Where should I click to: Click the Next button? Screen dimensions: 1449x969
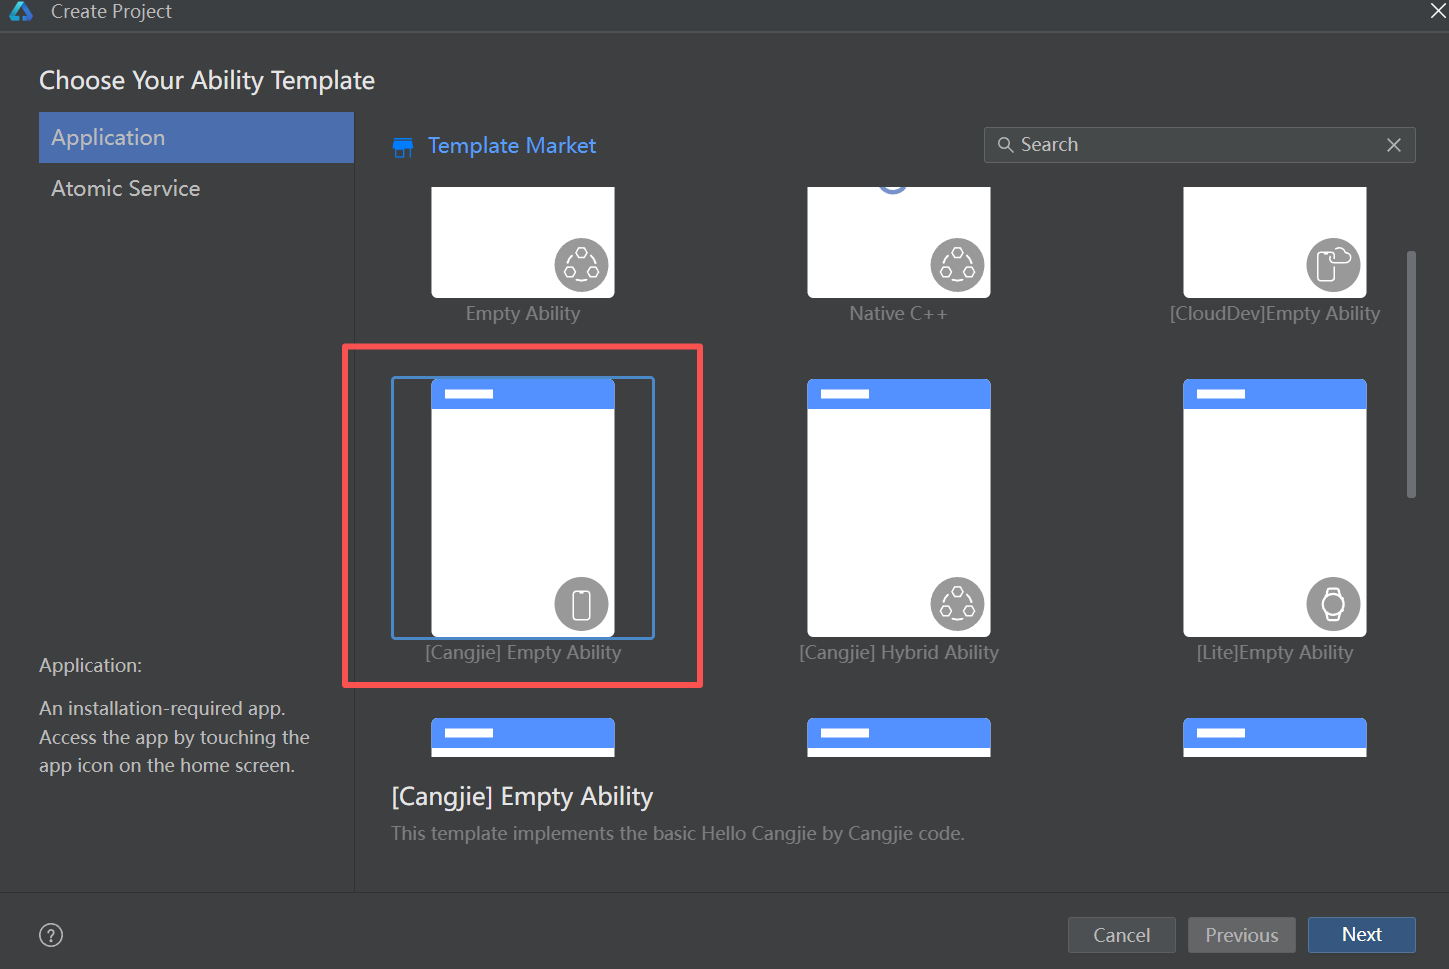click(x=1362, y=935)
